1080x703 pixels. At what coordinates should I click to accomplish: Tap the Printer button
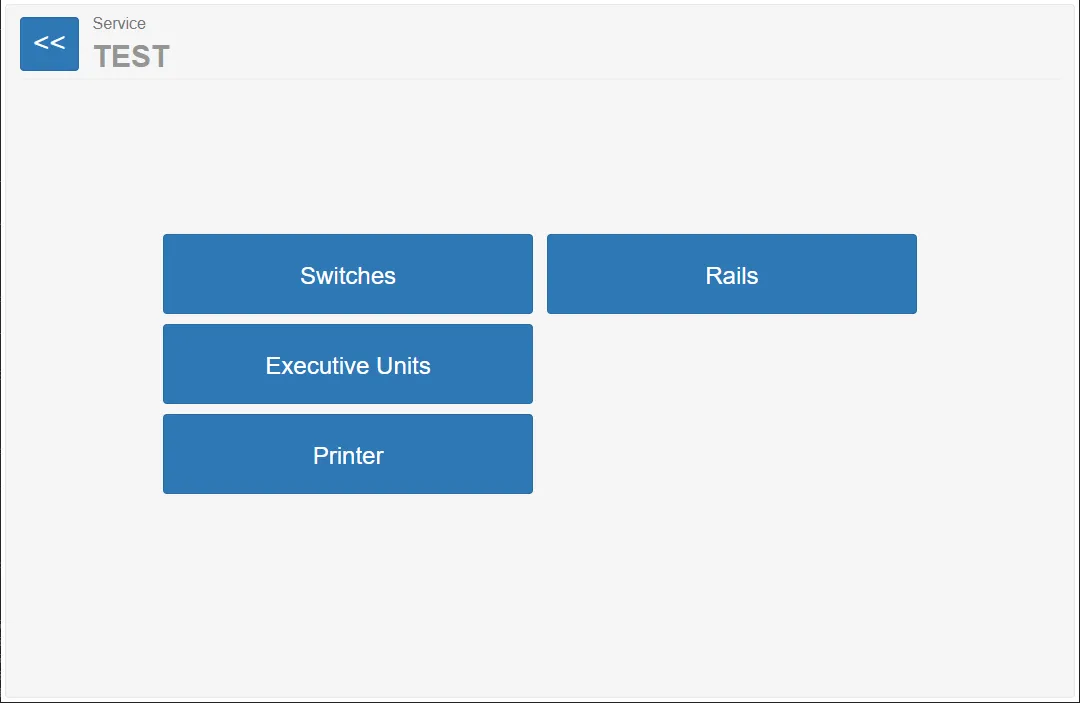348,454
